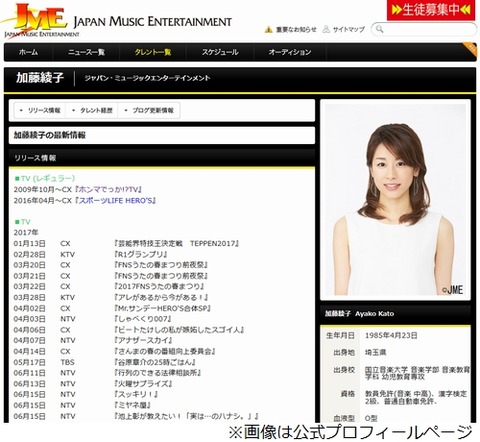The height and width of the screenshot is (442, 480).
Task: Click the TBS channel cell
Action: (67, 362)
